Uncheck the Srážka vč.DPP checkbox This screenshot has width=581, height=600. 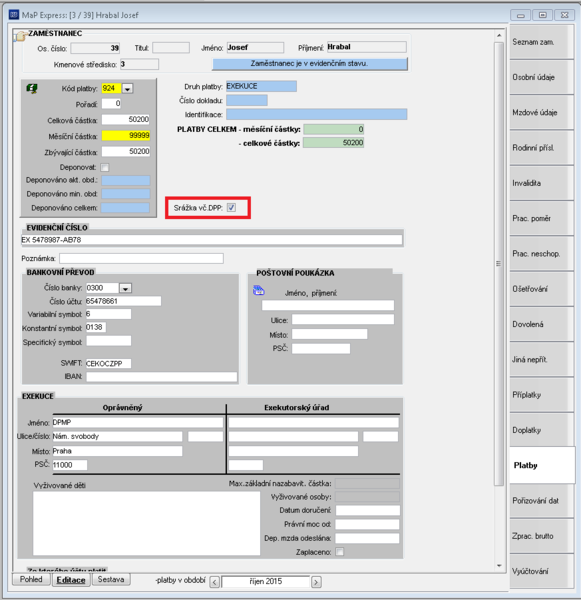pos(232,207)
